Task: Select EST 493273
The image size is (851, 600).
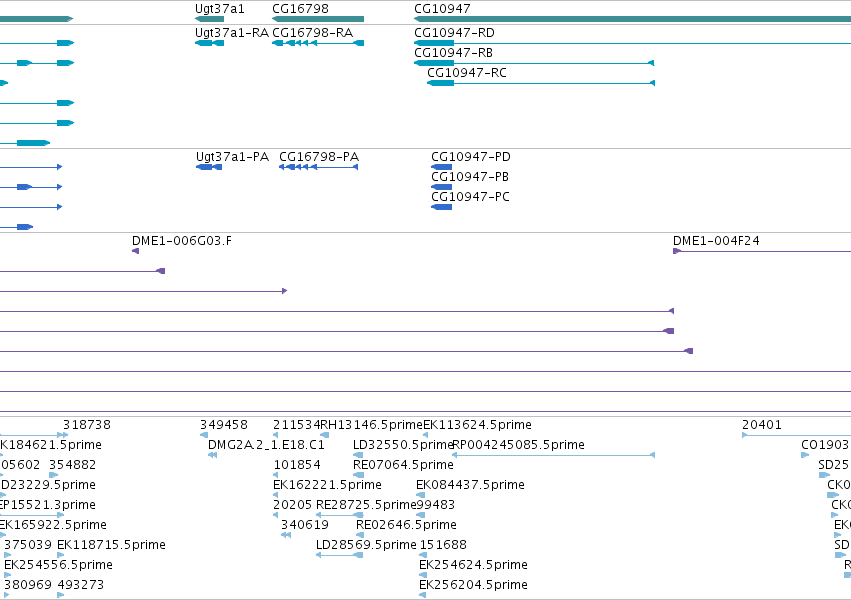Action: [x=61, y=596]
